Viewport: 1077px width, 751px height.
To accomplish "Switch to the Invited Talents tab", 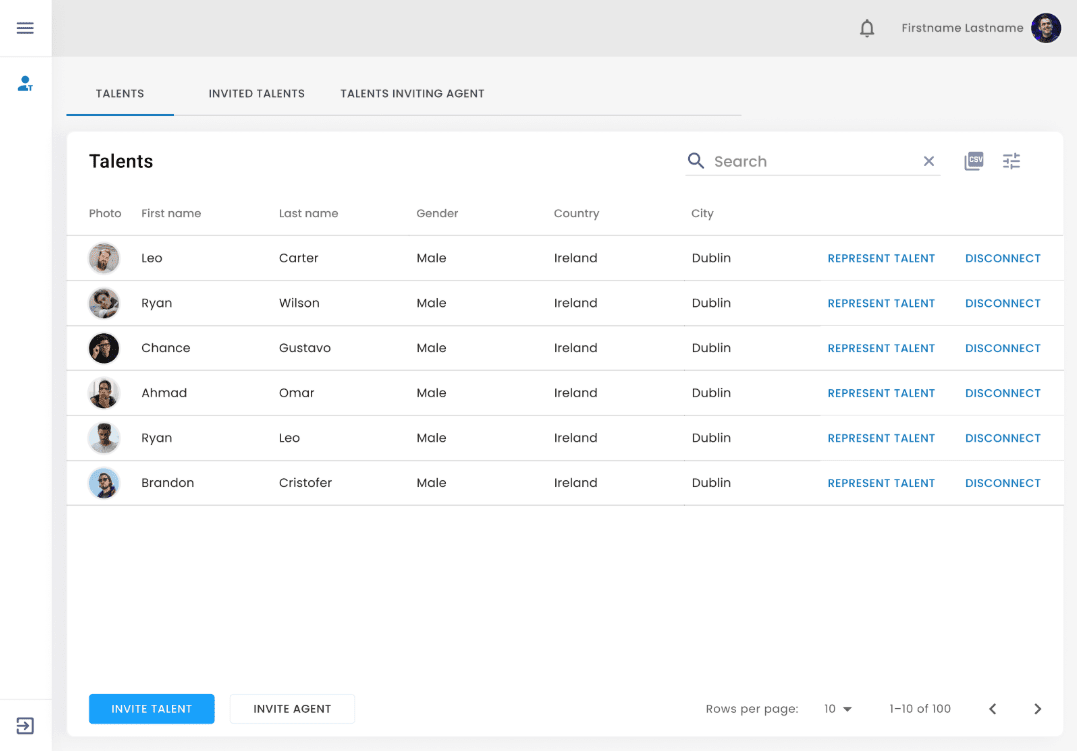I will coord(256,94).
